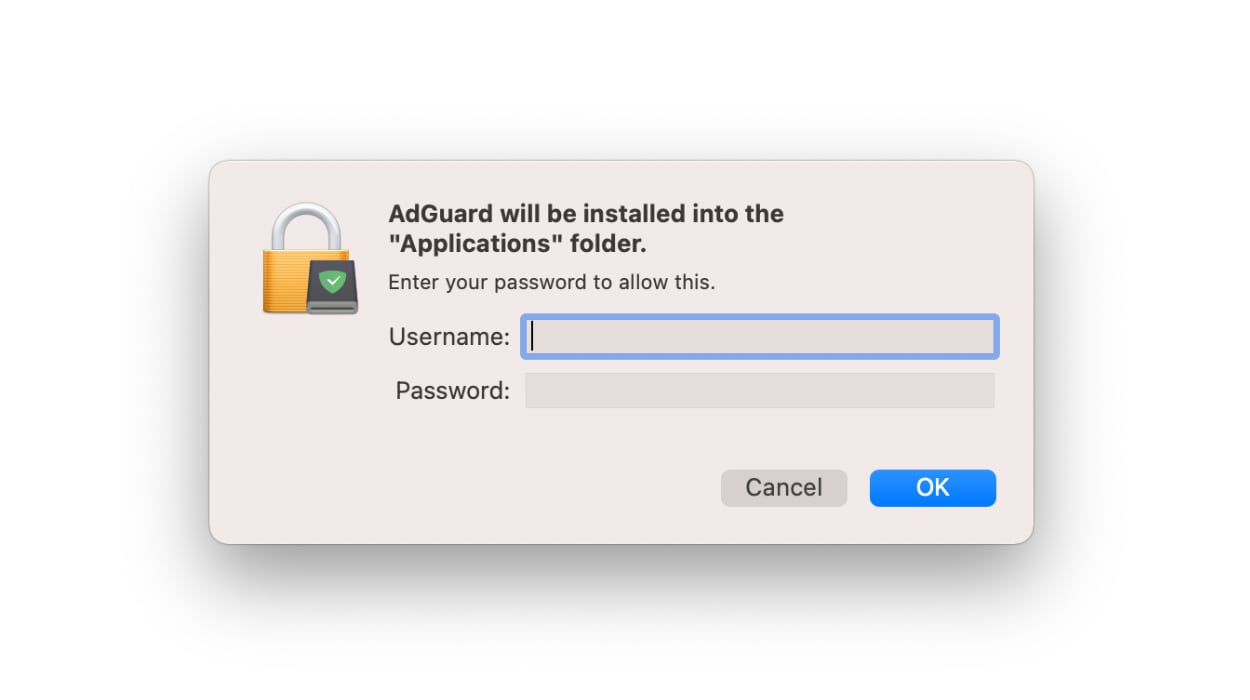Click the blinking text cursor in Username field

[x=533, y=337]
